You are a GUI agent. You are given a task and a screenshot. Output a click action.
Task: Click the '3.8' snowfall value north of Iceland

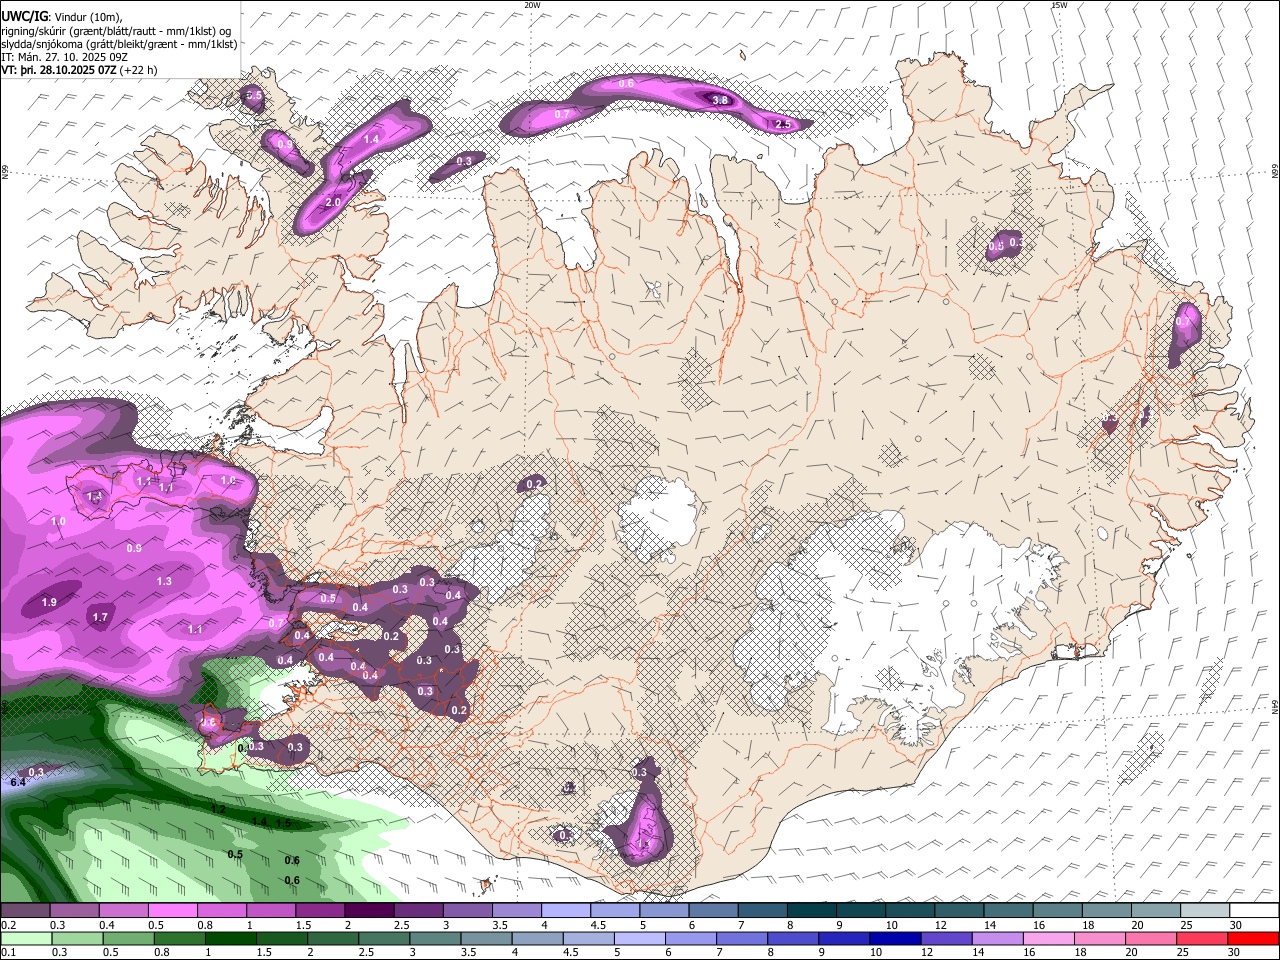(719, 100)
